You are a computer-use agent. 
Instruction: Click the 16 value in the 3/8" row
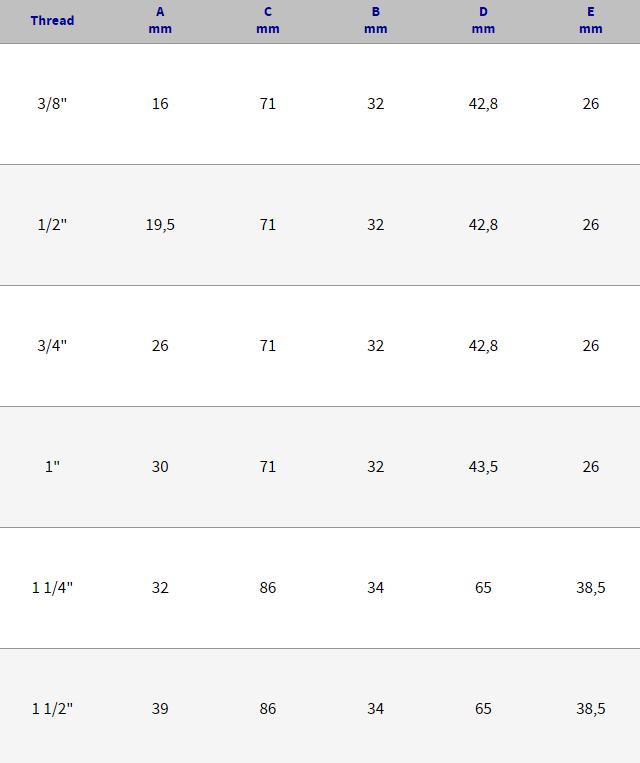(160, 104)
